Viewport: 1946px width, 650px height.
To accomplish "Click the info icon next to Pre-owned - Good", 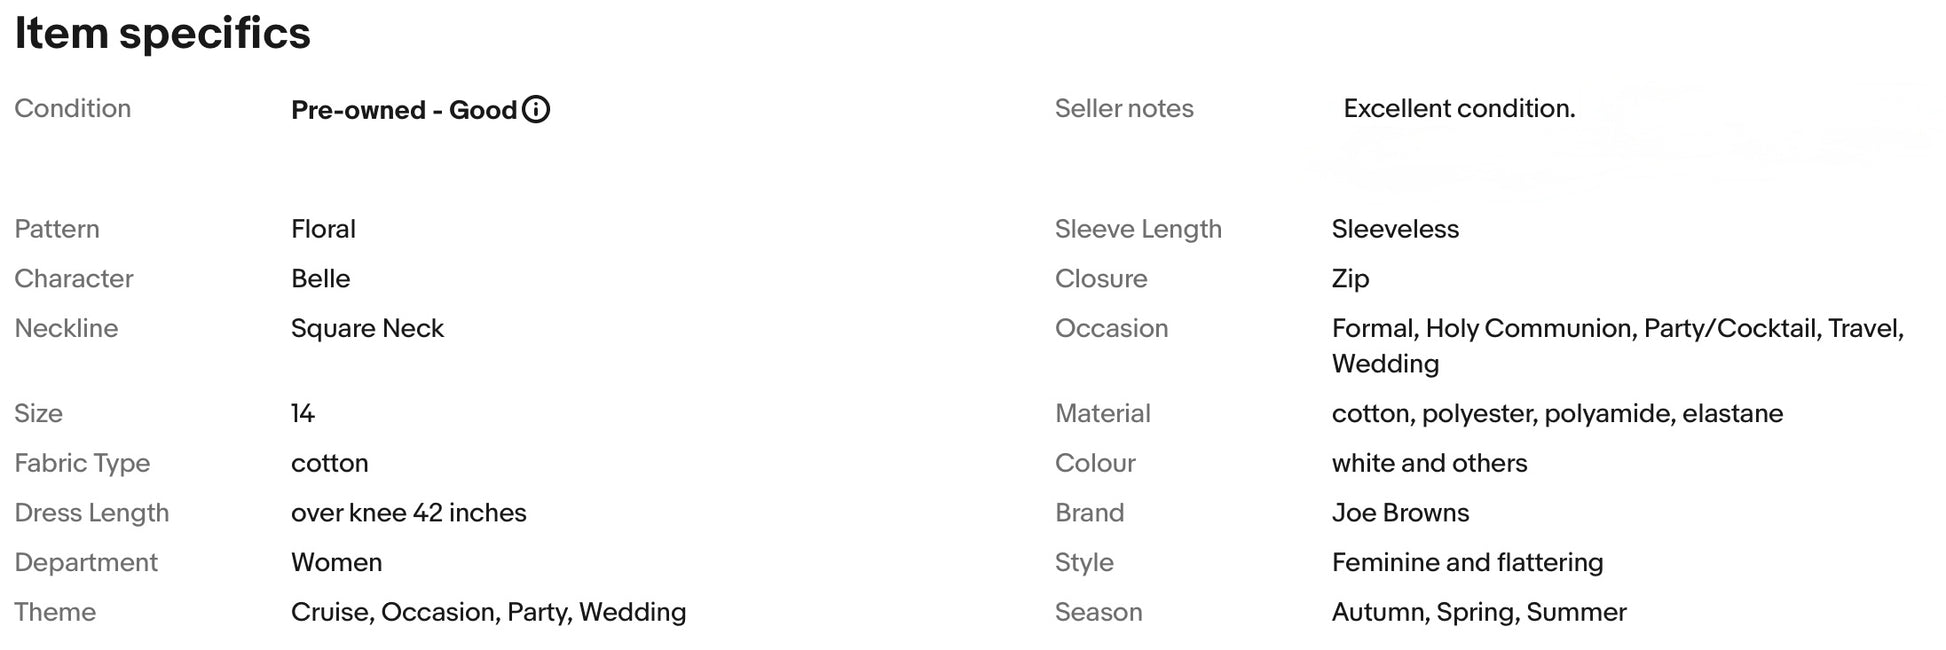I will [536, 109].
